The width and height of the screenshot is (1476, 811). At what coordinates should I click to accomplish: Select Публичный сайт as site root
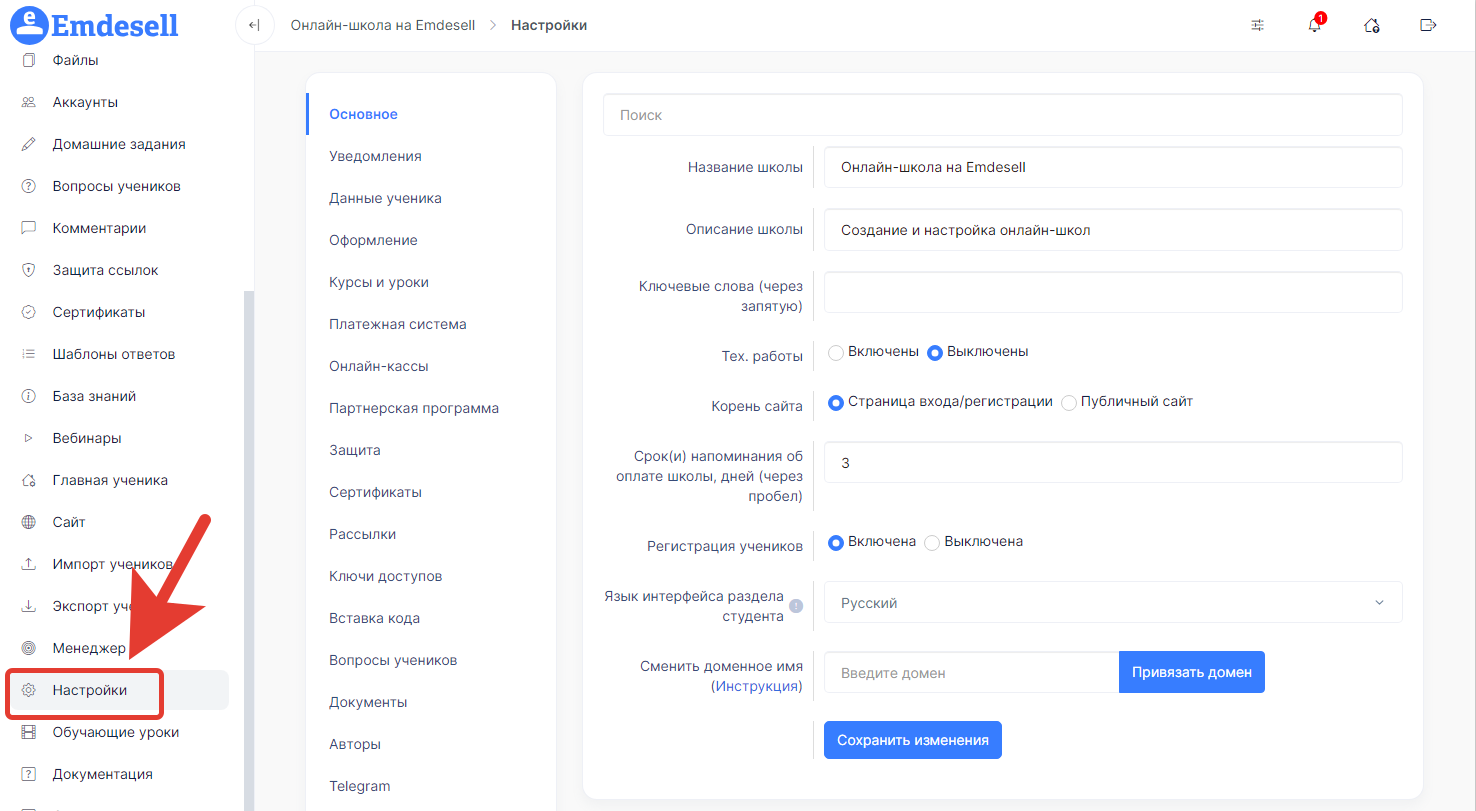pos(1069,402)
